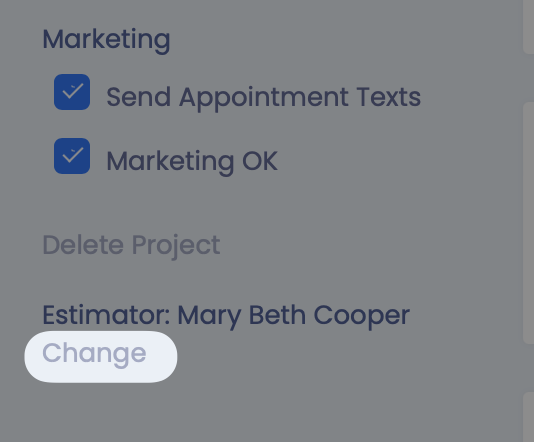Uncheck the Marketing OK checkbox
Screen dimensions: 534x442
pos(72,156)
